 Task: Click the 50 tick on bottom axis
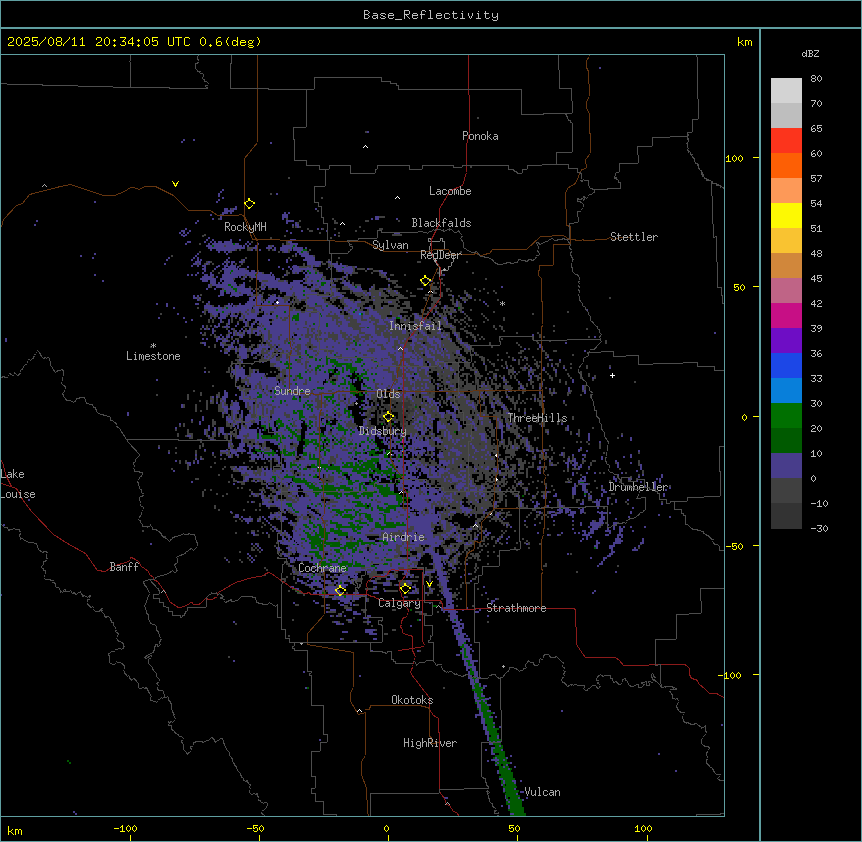(x=515, y=828)
